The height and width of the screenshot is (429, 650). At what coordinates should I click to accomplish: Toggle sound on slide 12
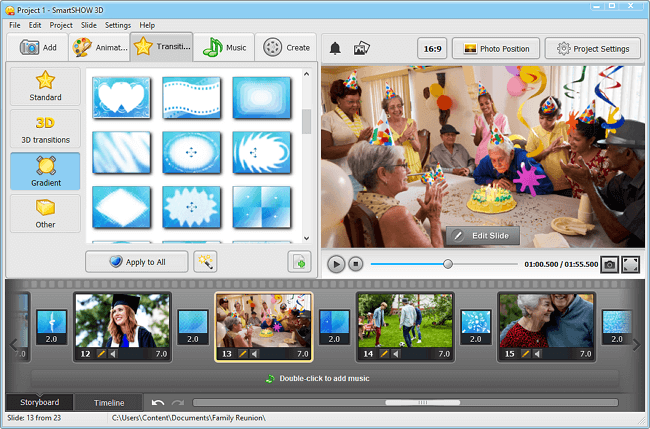point(113,354)
